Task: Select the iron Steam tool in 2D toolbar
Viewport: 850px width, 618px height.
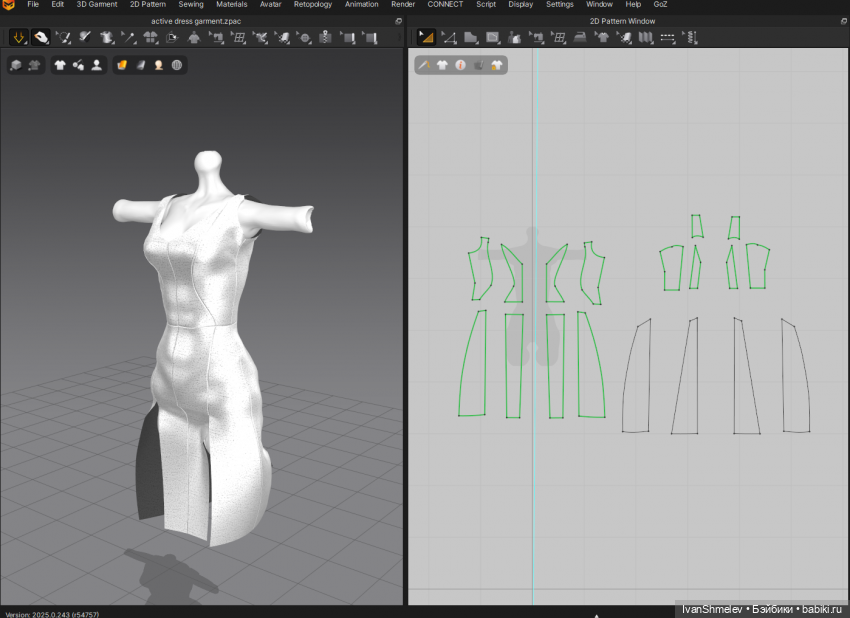Action: pos(580,37)
